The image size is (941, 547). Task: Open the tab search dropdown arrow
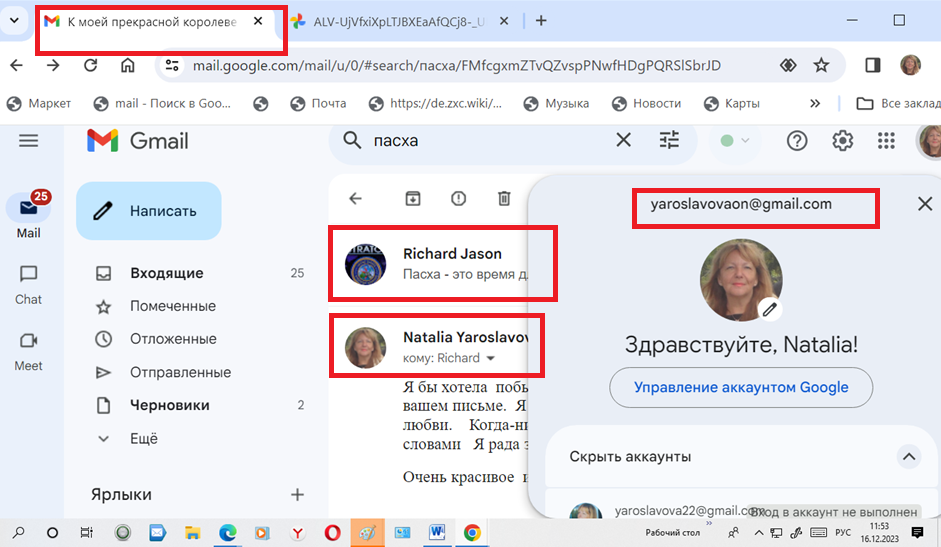[x=14, y=20]
